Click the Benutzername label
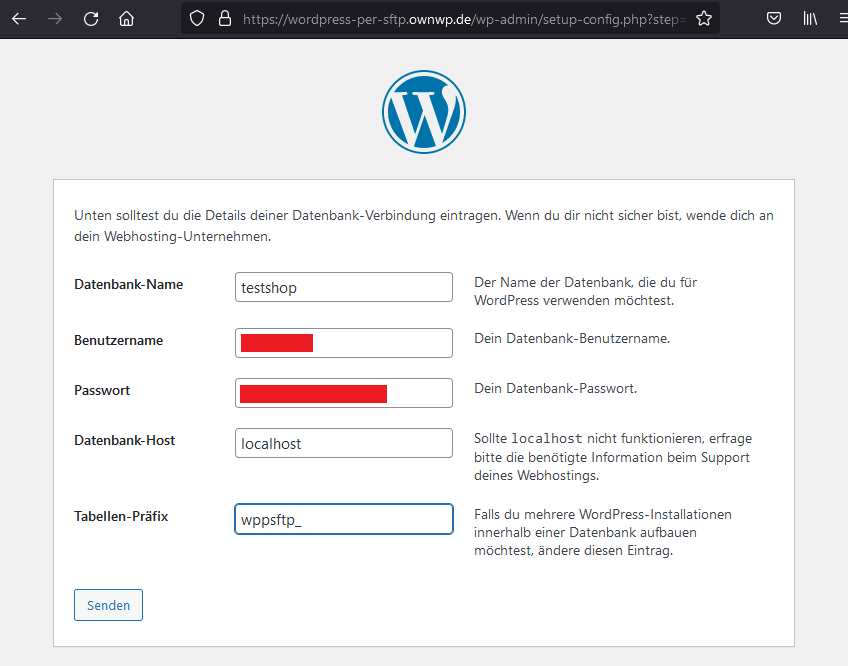This screenshot has width=848, height=666. coord(118,340)
